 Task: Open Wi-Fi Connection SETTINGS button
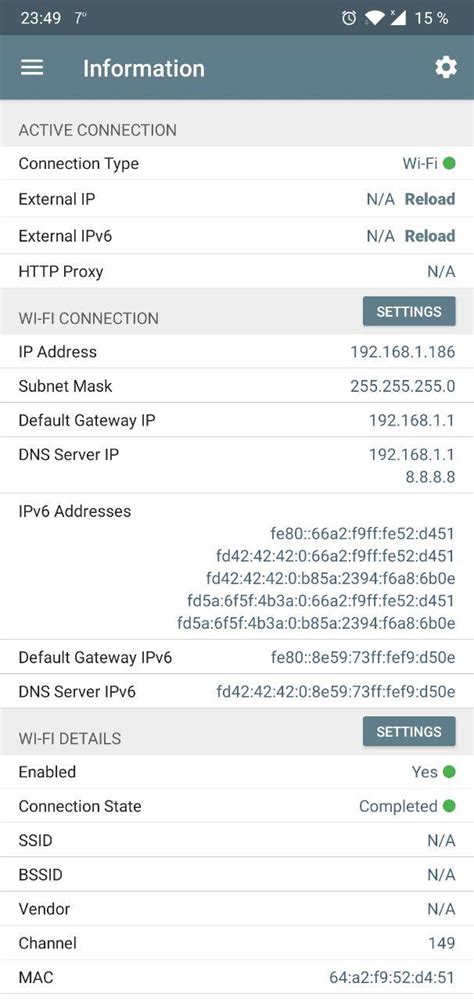coord(409,312)
